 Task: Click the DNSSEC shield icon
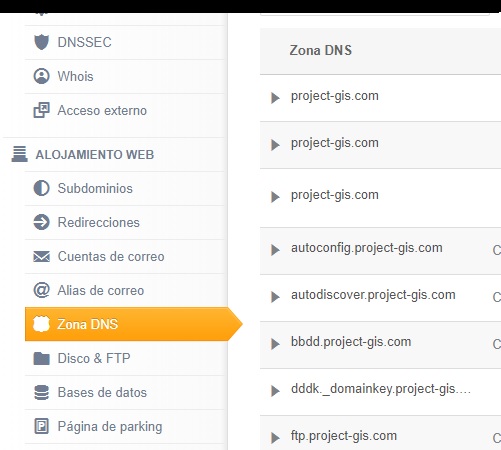tap(41, 42)
